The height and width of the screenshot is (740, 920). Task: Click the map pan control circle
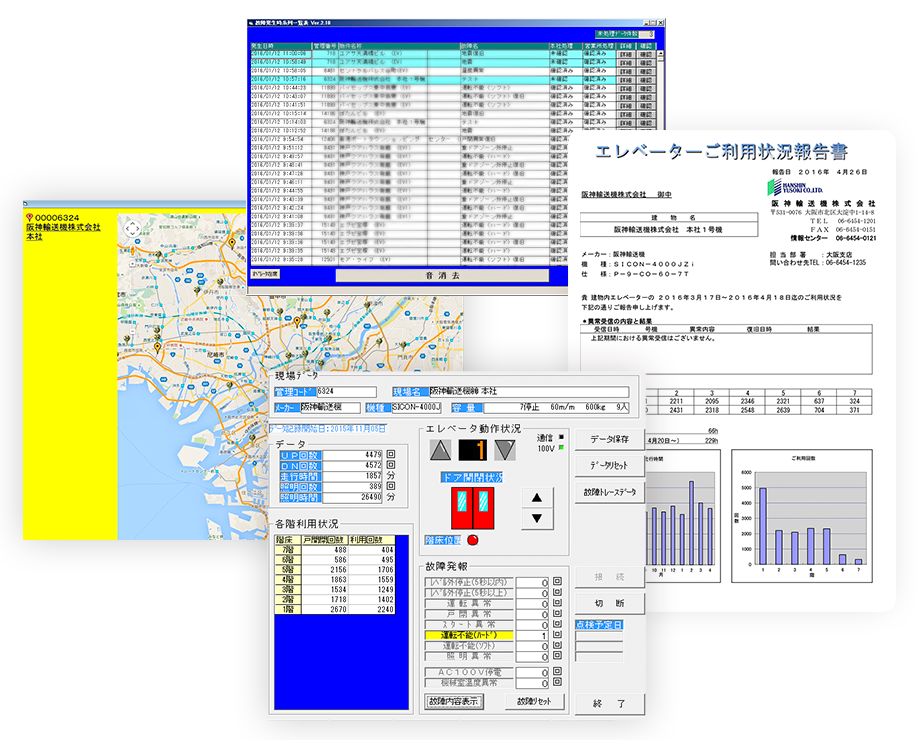[x=133, y=228]
